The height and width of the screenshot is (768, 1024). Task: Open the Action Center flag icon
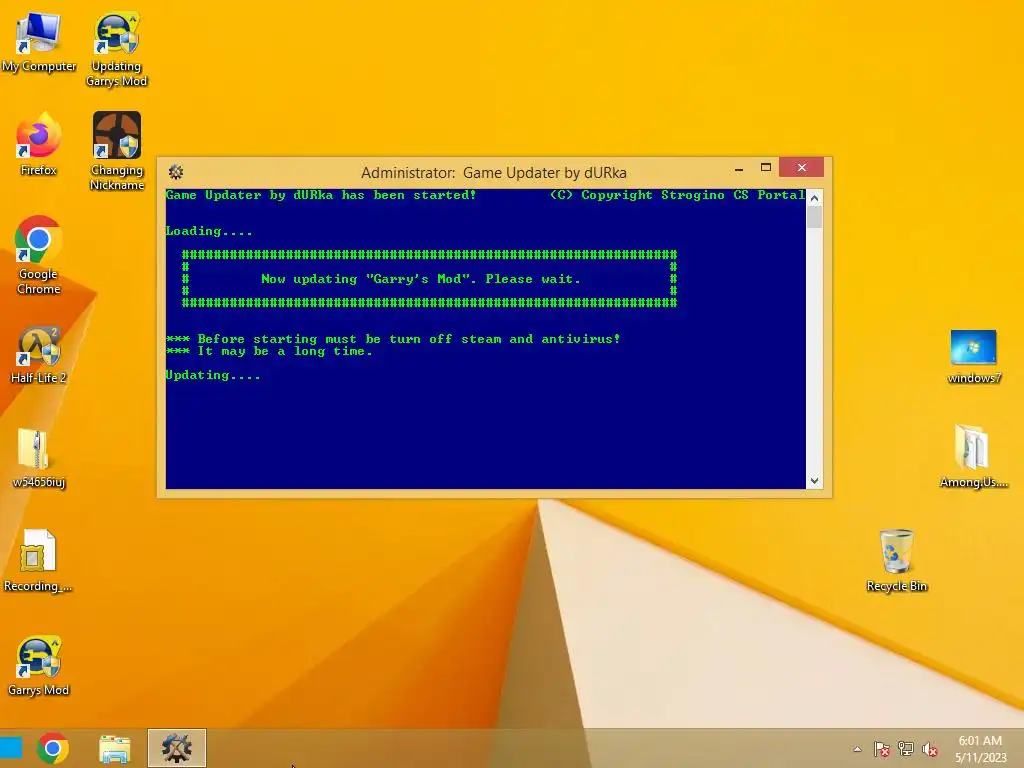[x=882, y=749]
